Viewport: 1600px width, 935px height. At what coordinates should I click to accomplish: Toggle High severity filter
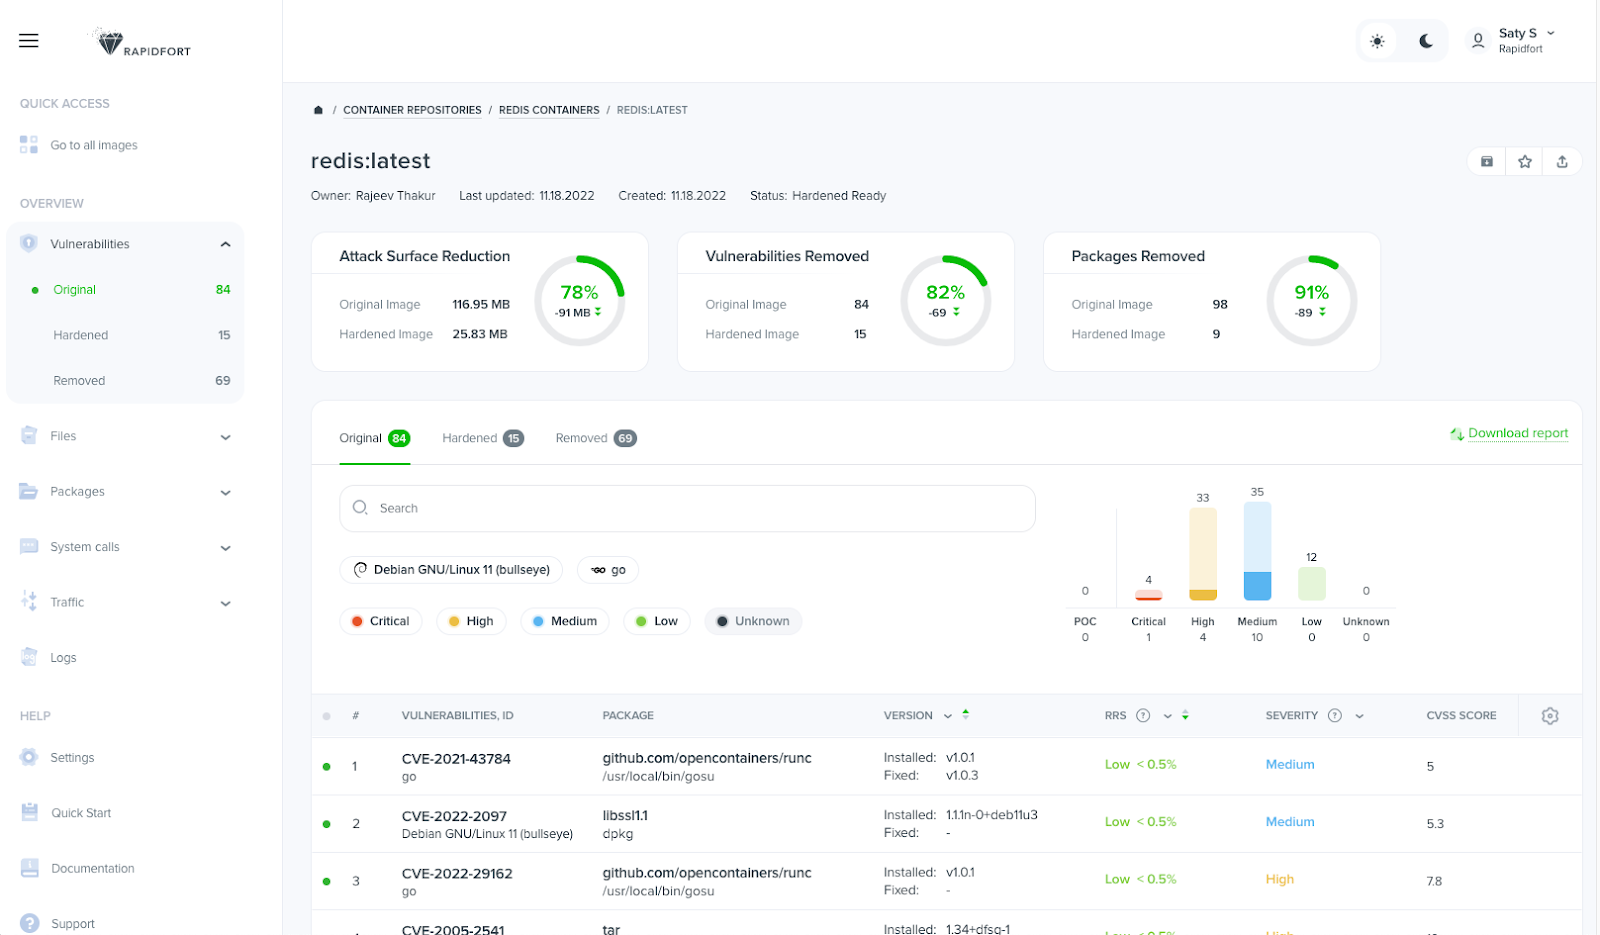point(471,621)
